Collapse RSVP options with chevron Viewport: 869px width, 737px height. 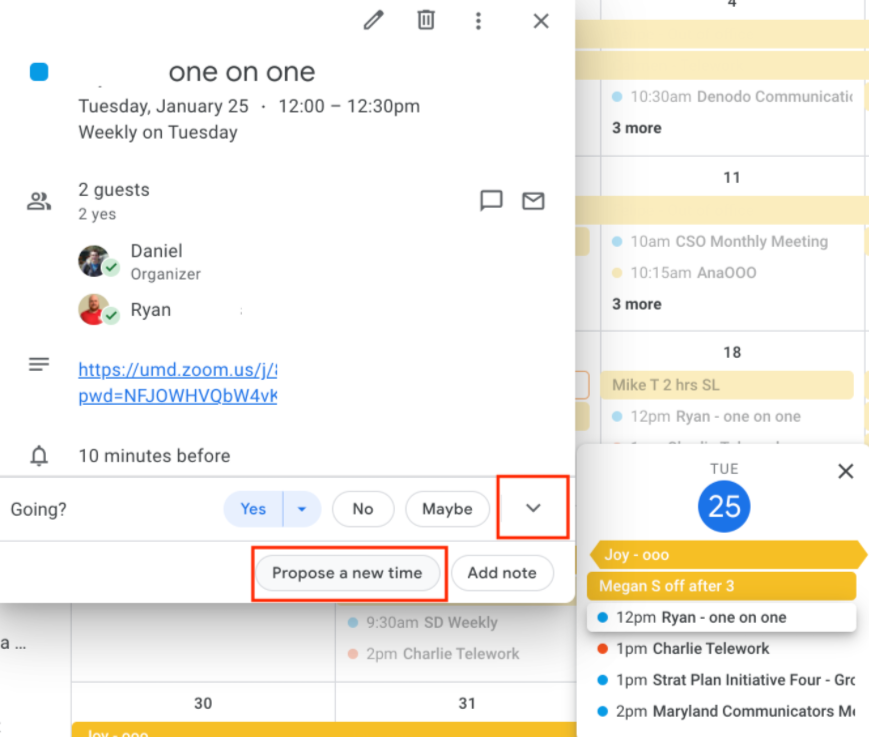pos(533,508)
